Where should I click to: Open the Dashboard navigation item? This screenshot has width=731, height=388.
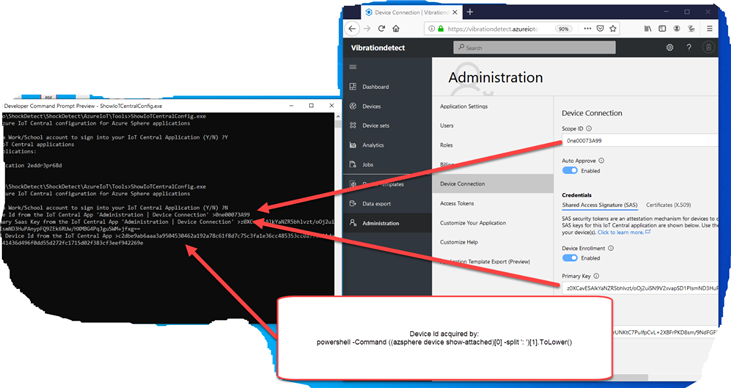coord(376,87)
